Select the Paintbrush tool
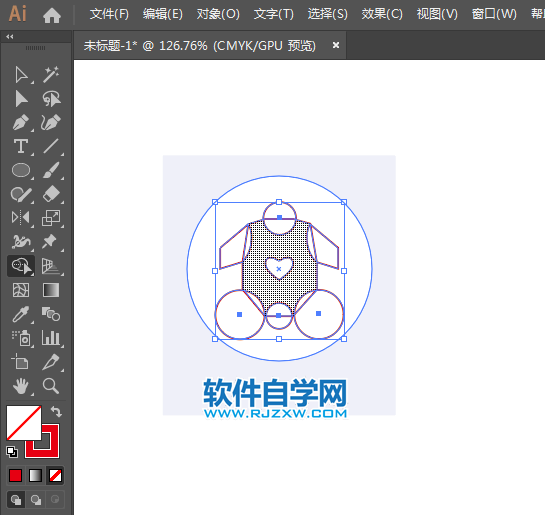The height and width of the screenshot is (515, 545). (x=51, y=170)
